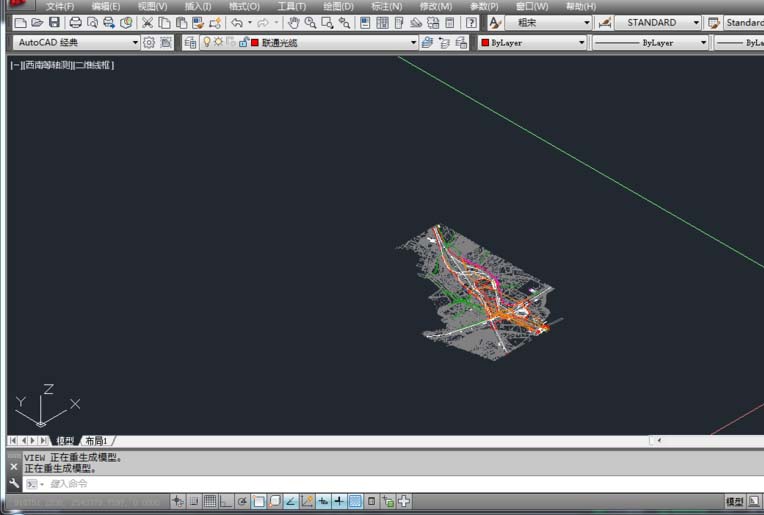The width and height of the screenshot is (764, 515).
Task: Click the Cut scissors icon
Action: pos(147,22)
